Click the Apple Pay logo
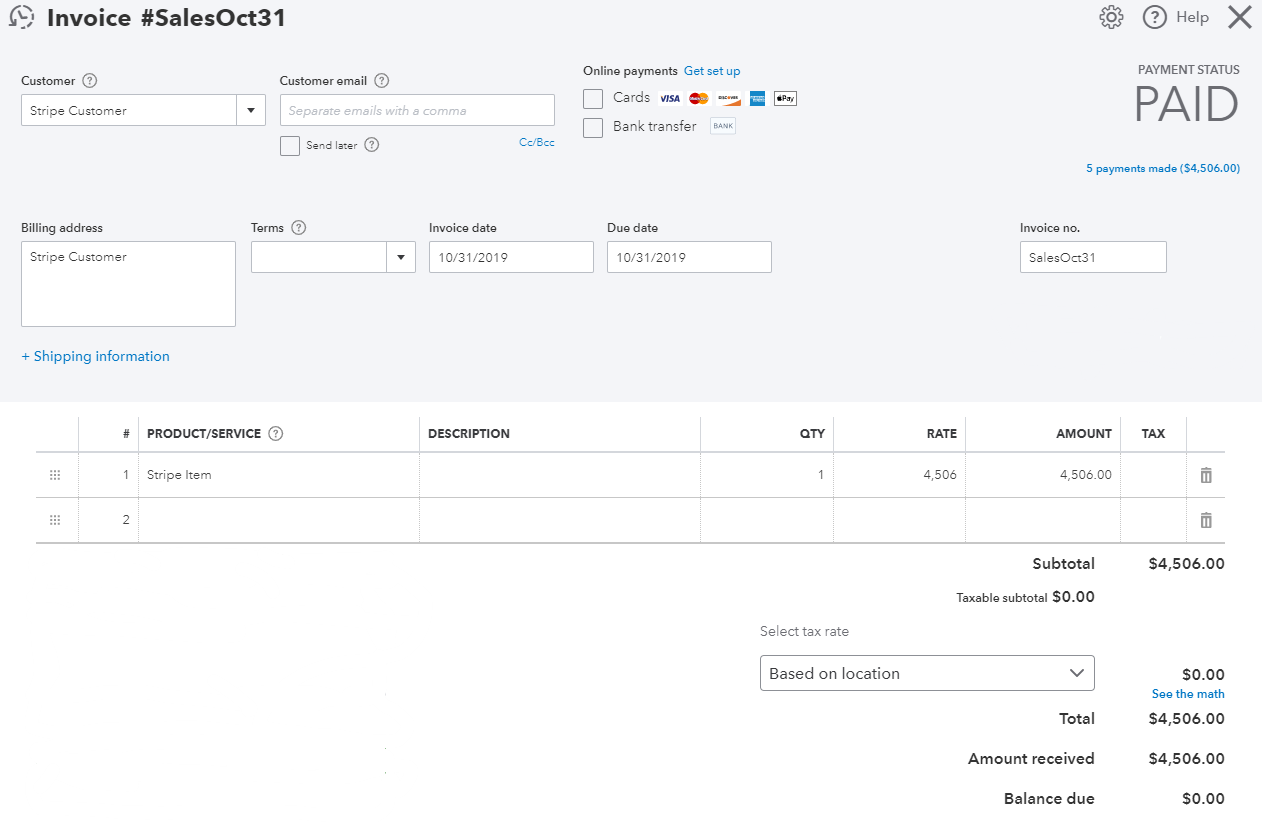Screen dimensions: 1262x833 pos(785,98)
